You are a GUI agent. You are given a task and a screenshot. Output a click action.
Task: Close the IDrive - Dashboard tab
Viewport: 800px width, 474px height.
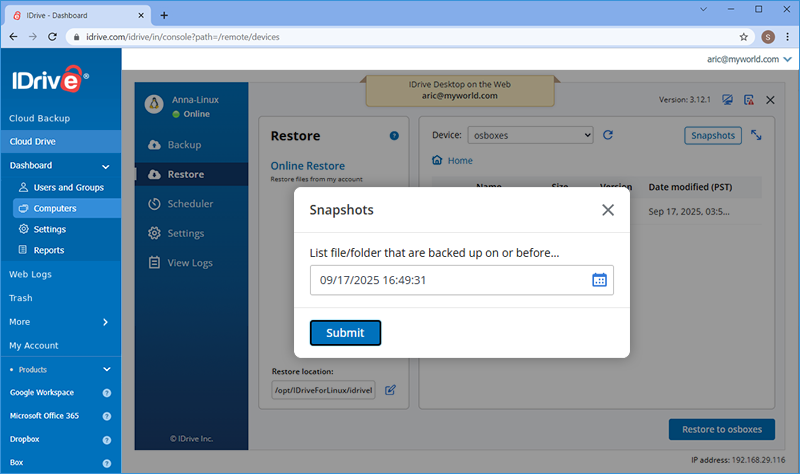pyautogui.click(x=141, y=15)
